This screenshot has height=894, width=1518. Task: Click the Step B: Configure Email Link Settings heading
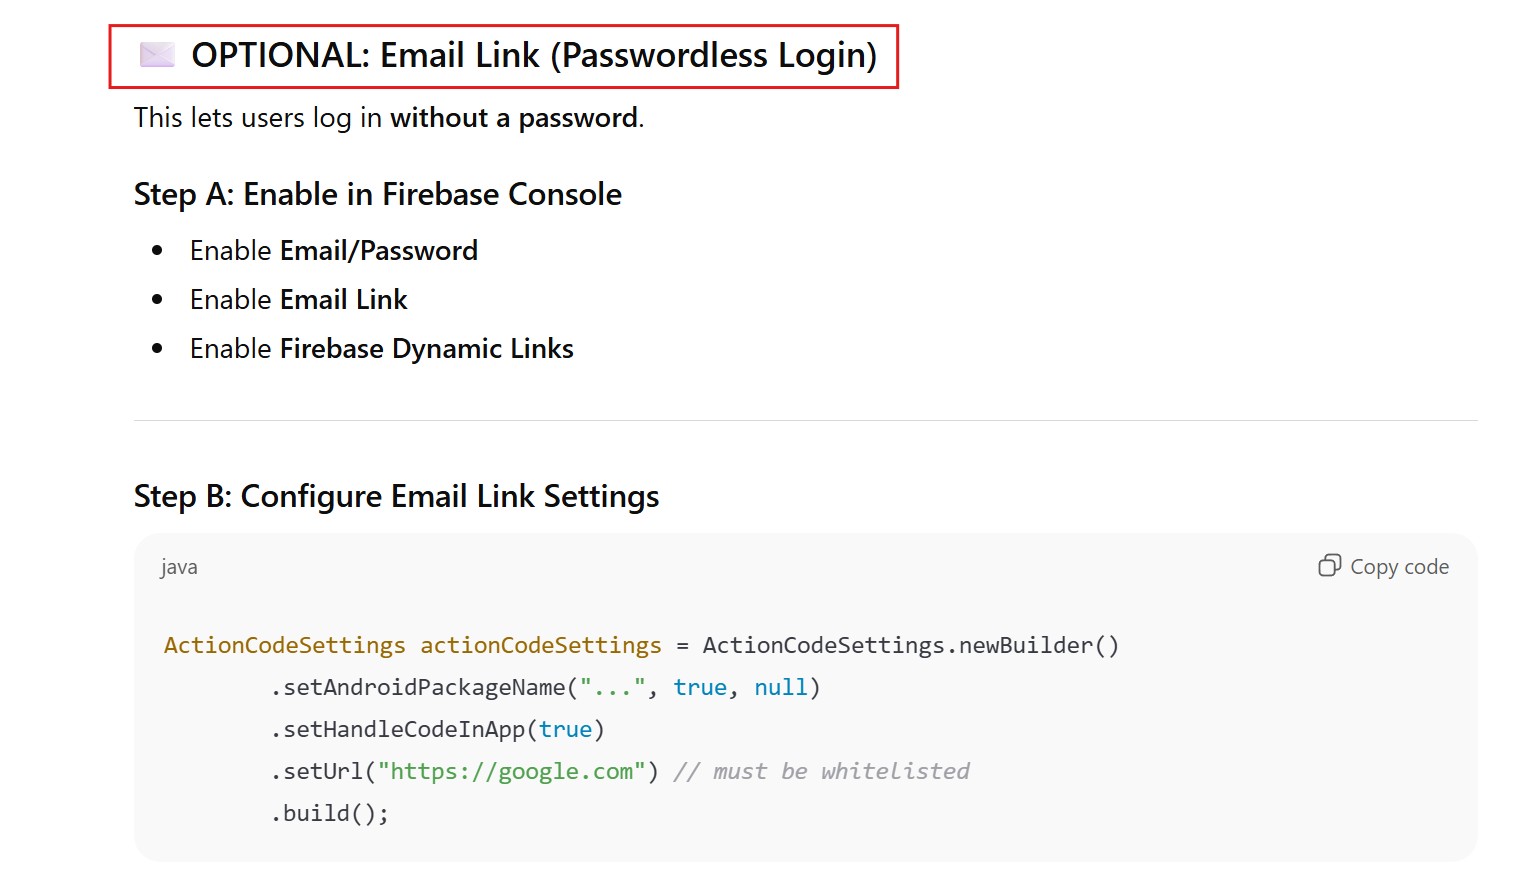tap(396, 496)
